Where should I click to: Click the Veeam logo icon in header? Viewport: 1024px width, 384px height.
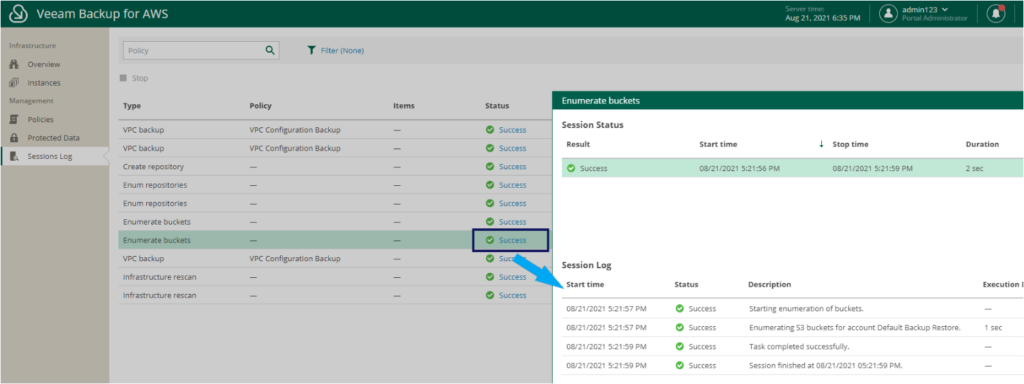pyautogui.click(x=19, y=14)
